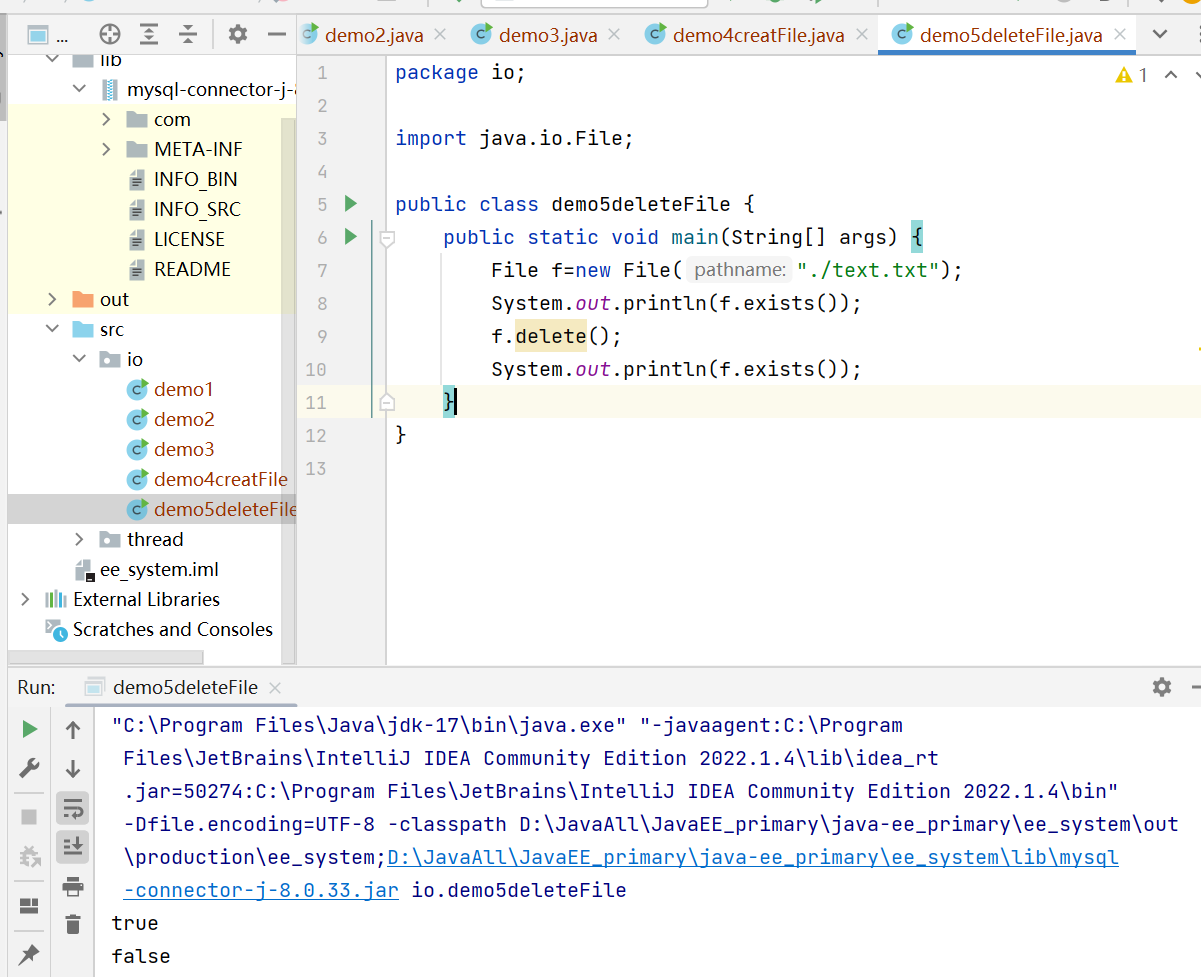The height and width of the screenshot is (977, 1201).
Task: Click the stop process button
Action: (29, 817)
